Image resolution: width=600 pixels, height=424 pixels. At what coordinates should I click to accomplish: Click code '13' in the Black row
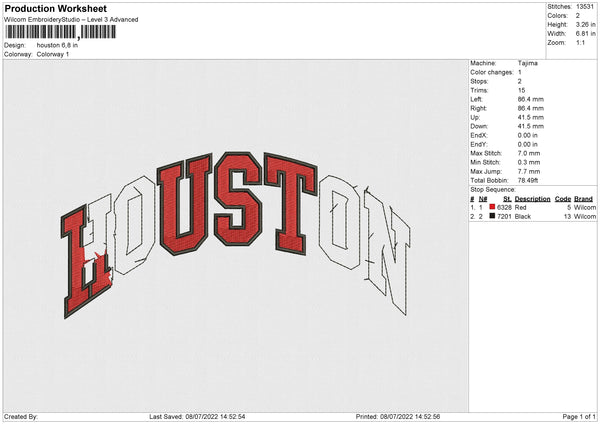tap(567, 217)
